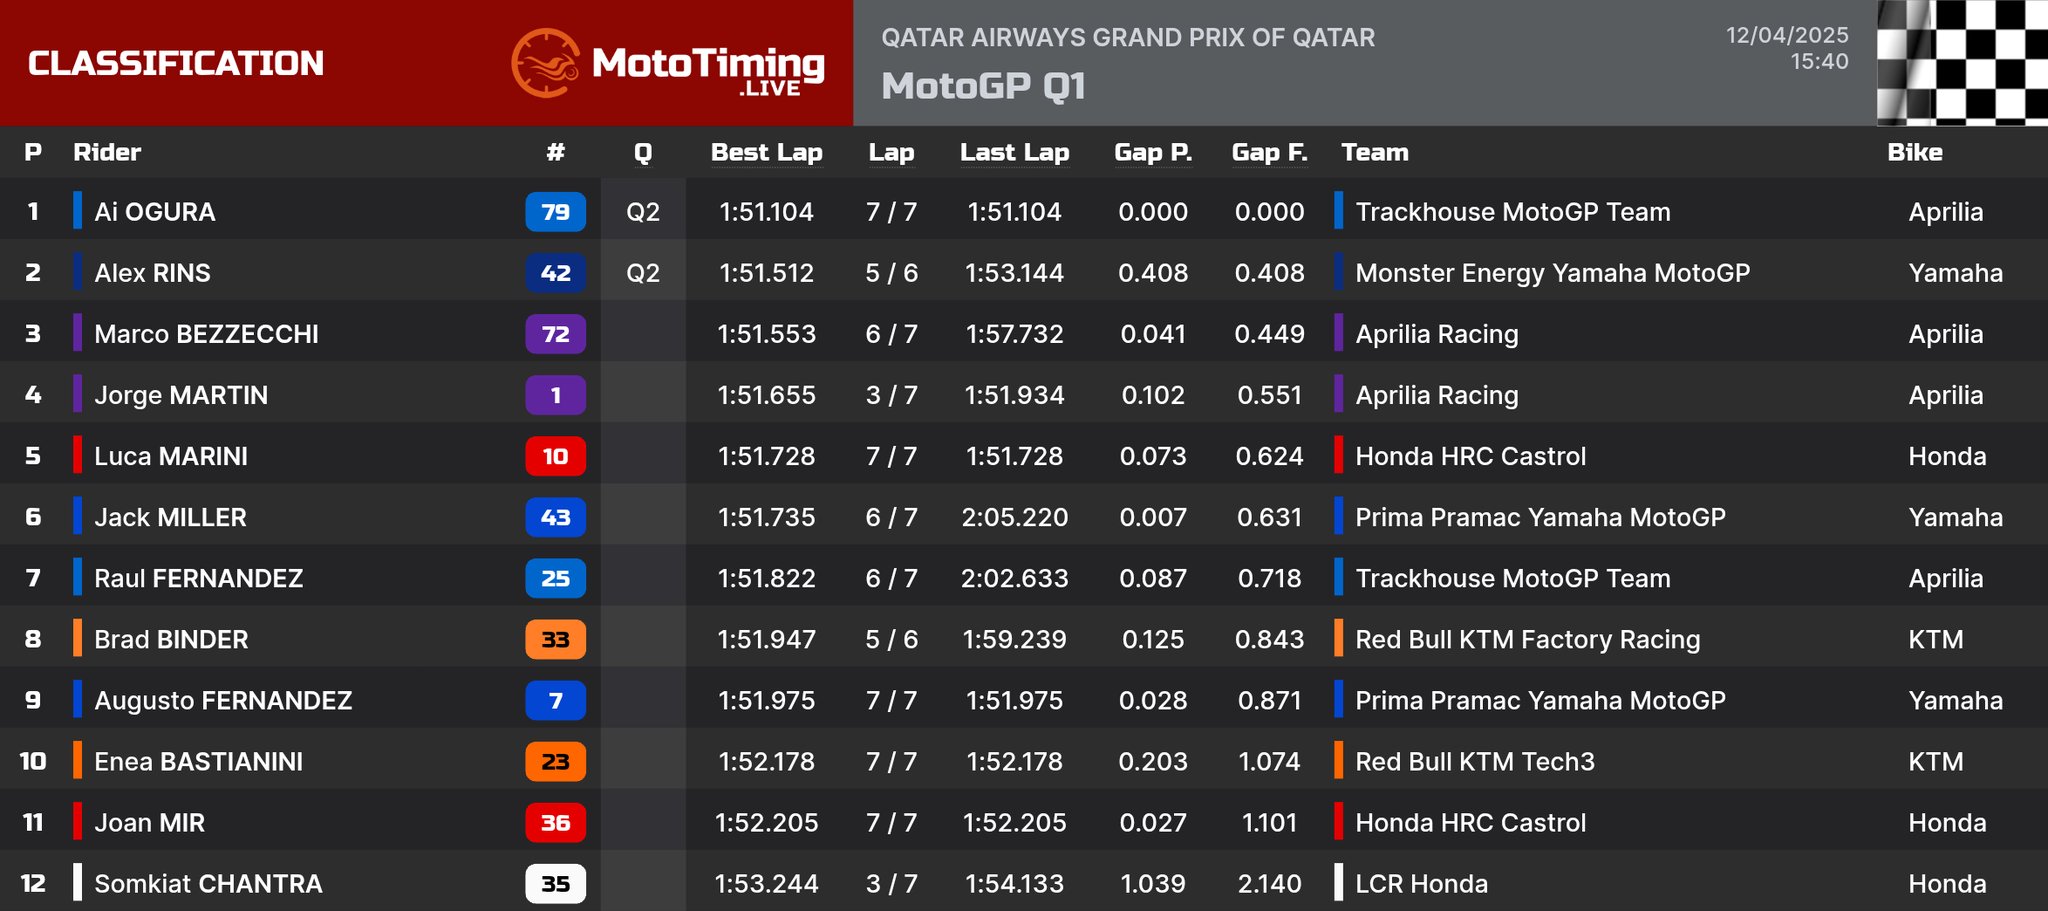The height and width of the screenshot is (911, 2048).
Task: Click the Rider column header
Action: [107, 152]
